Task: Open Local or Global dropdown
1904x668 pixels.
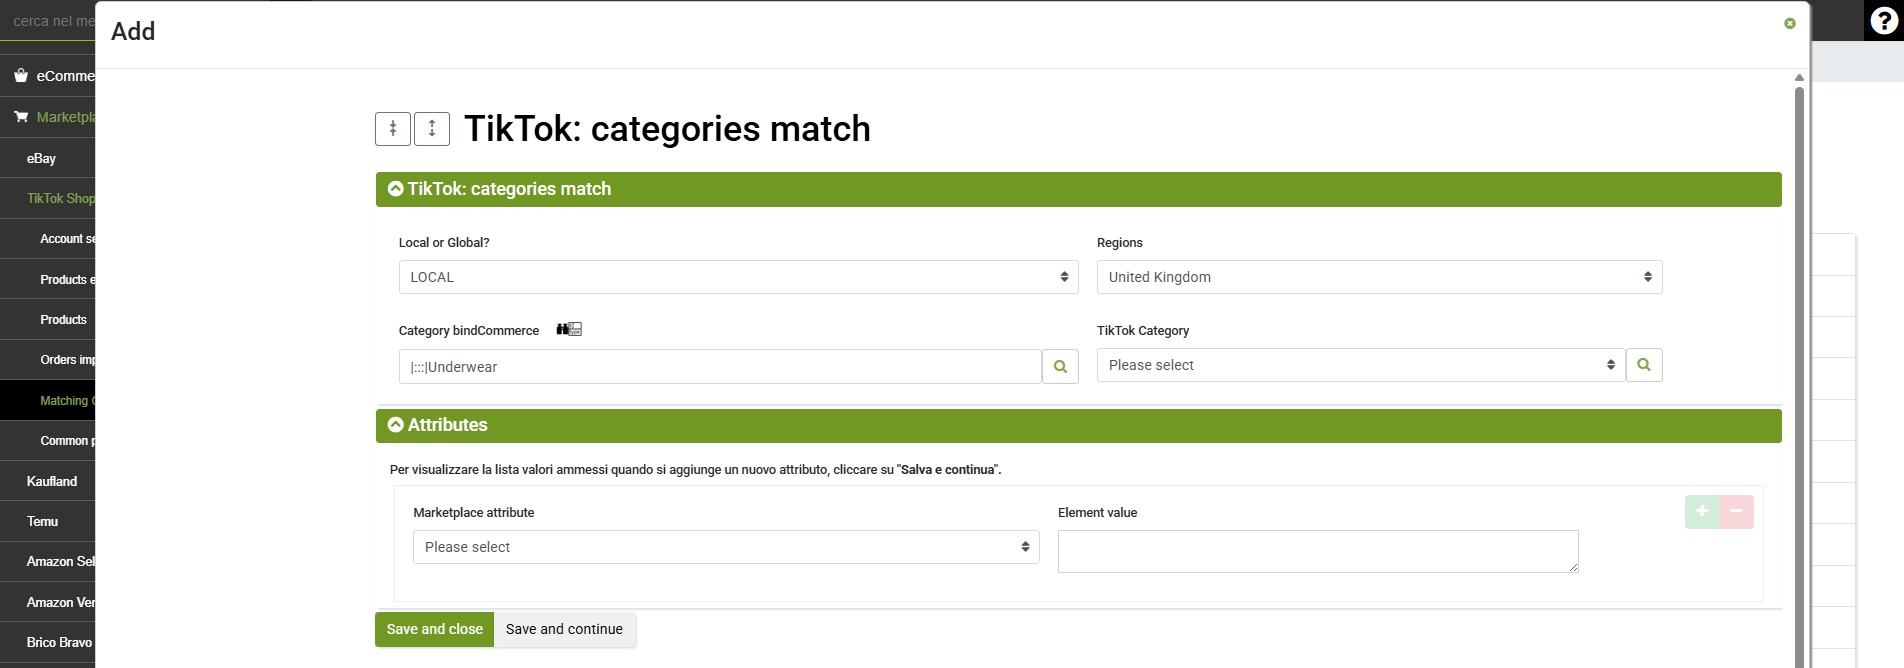Action: 738,277
